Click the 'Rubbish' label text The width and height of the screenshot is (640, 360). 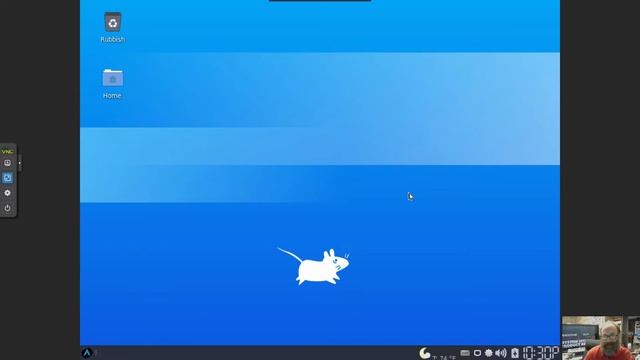pyautogui.click(x=113, y=39)
